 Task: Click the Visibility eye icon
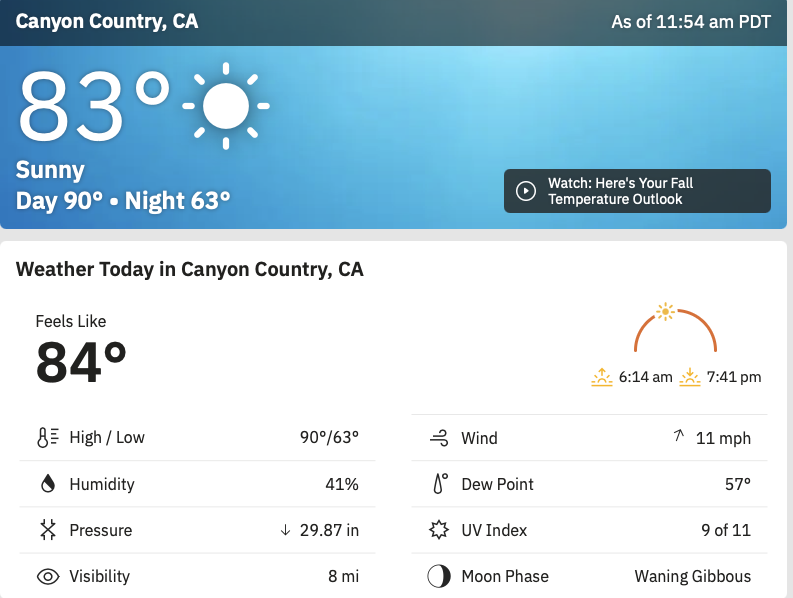pos(48,576)
